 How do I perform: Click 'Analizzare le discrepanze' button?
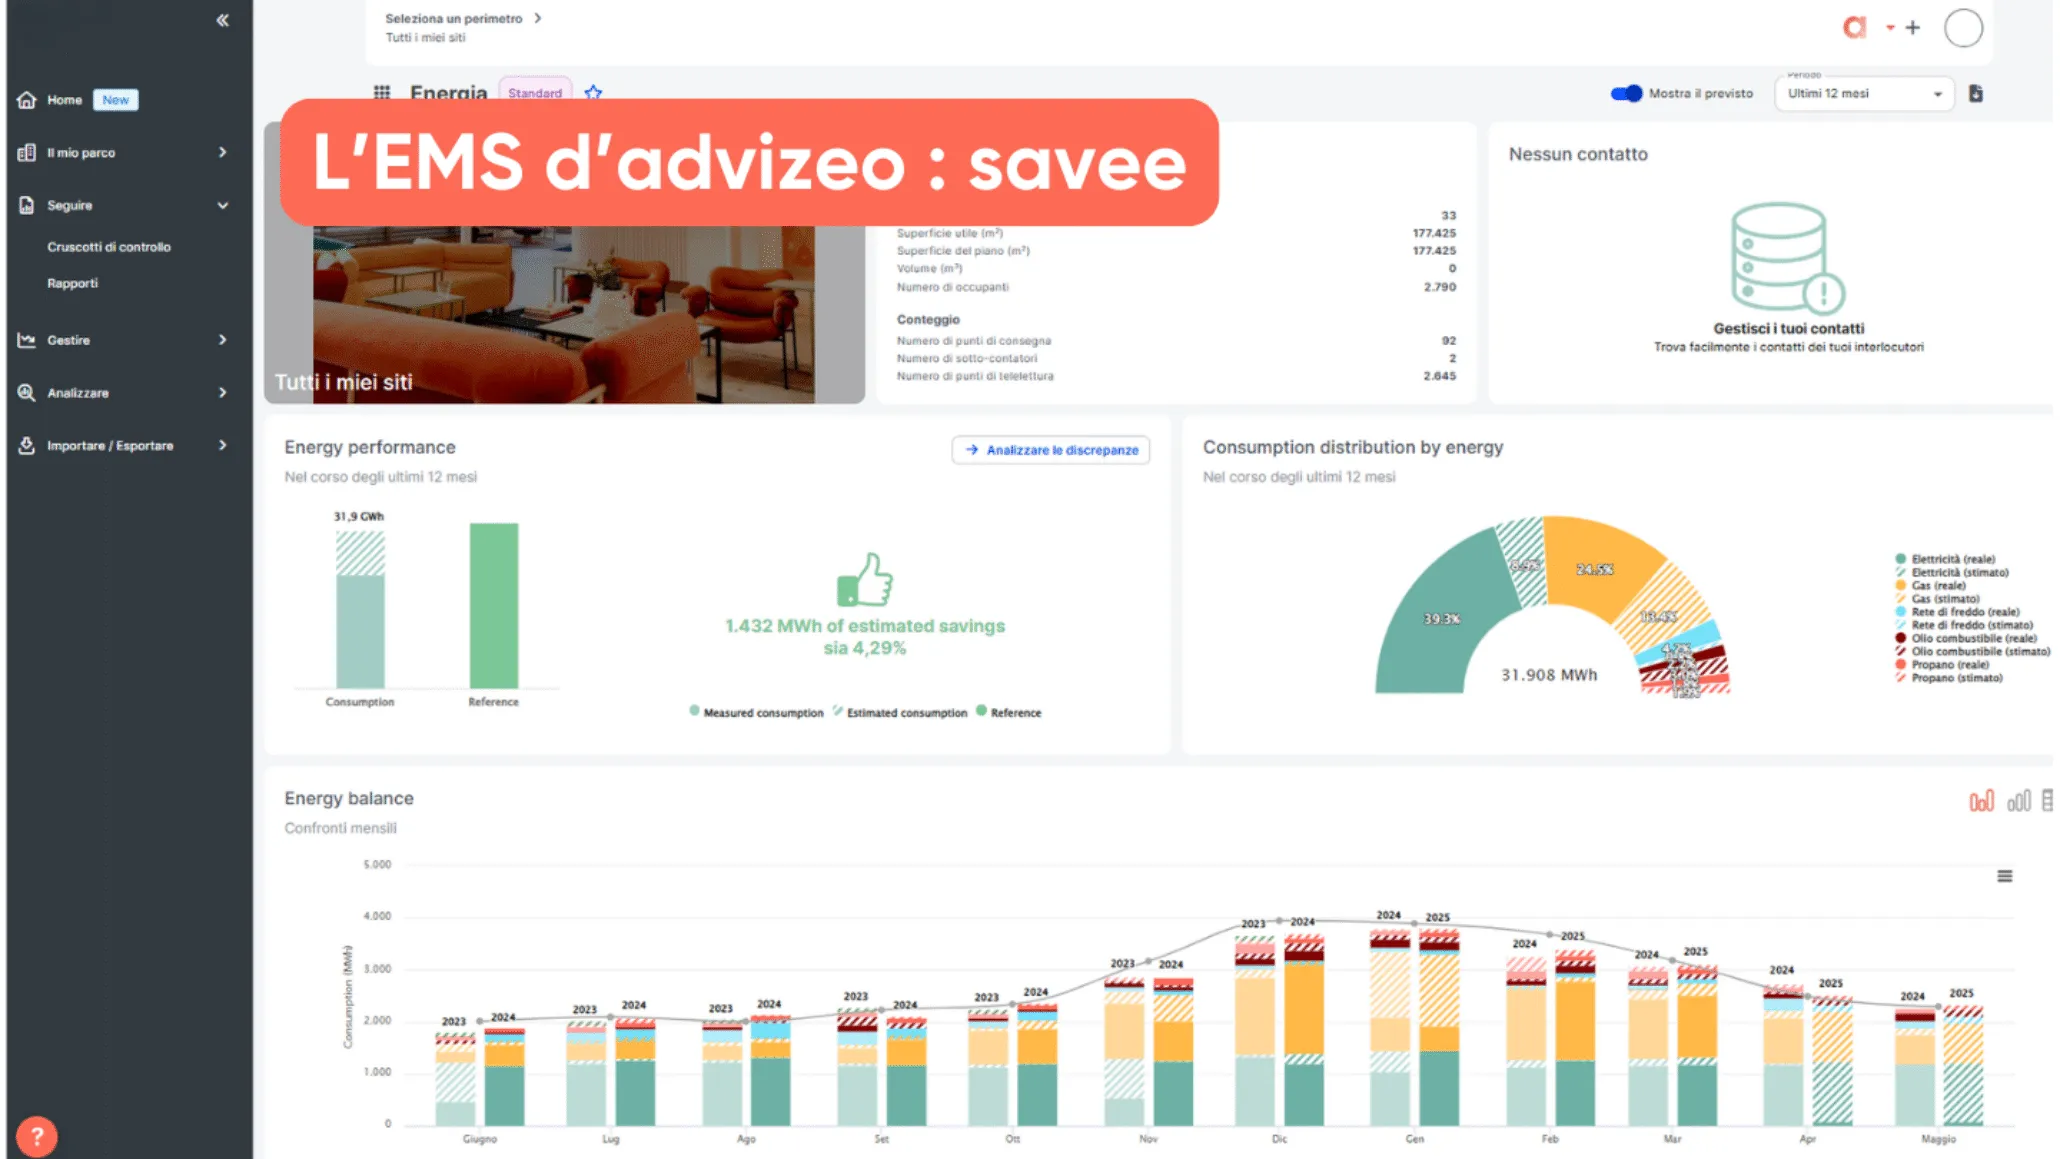point(1050,450)
